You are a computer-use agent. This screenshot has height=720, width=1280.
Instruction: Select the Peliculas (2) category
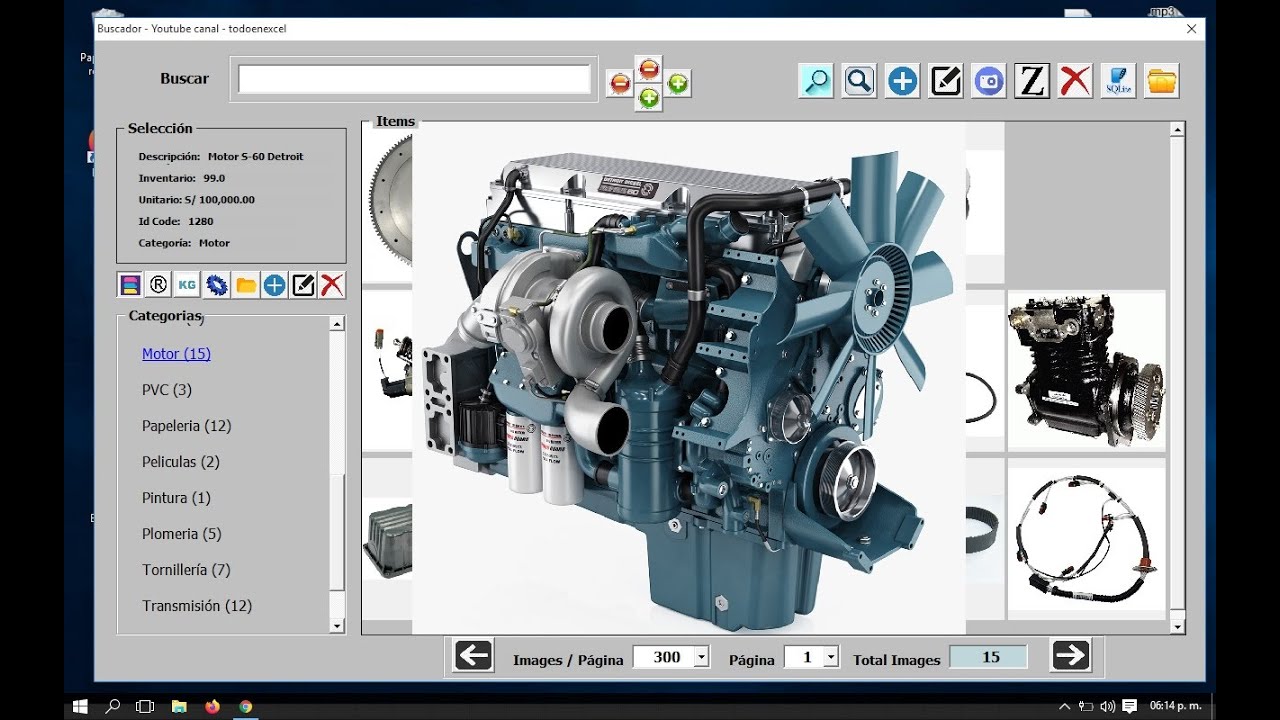pyautogui.click(x=181, y=462)
